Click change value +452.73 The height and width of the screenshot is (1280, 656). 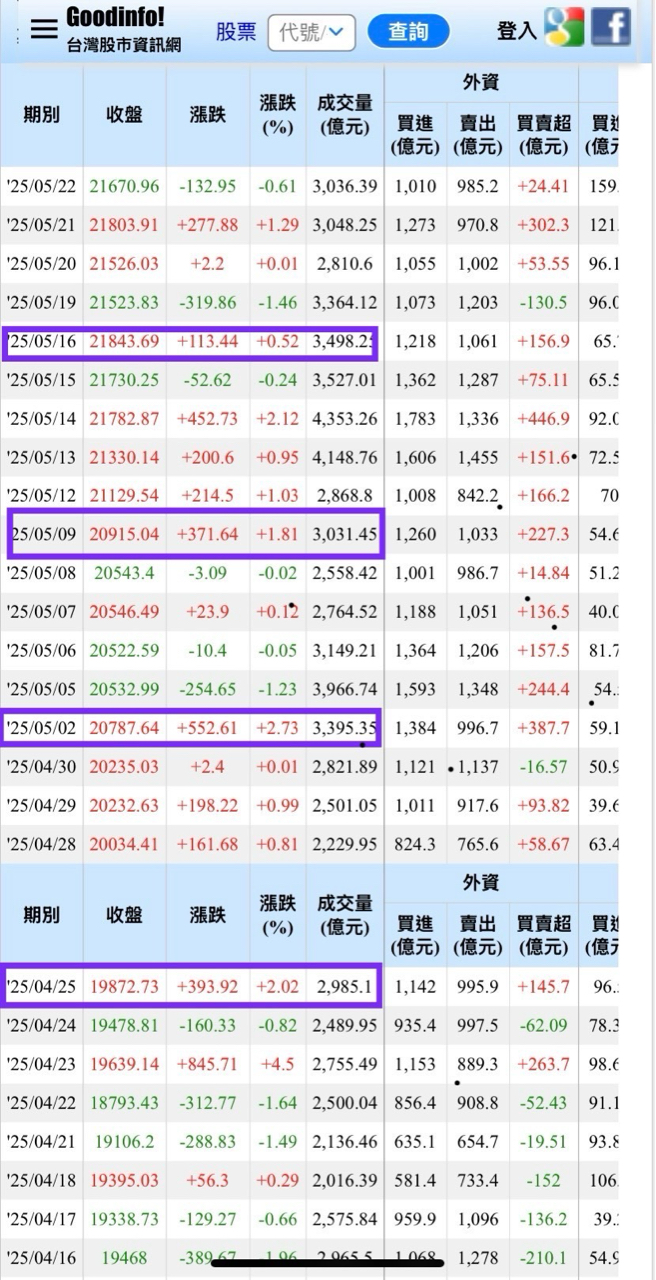click(x=207, y=419)
